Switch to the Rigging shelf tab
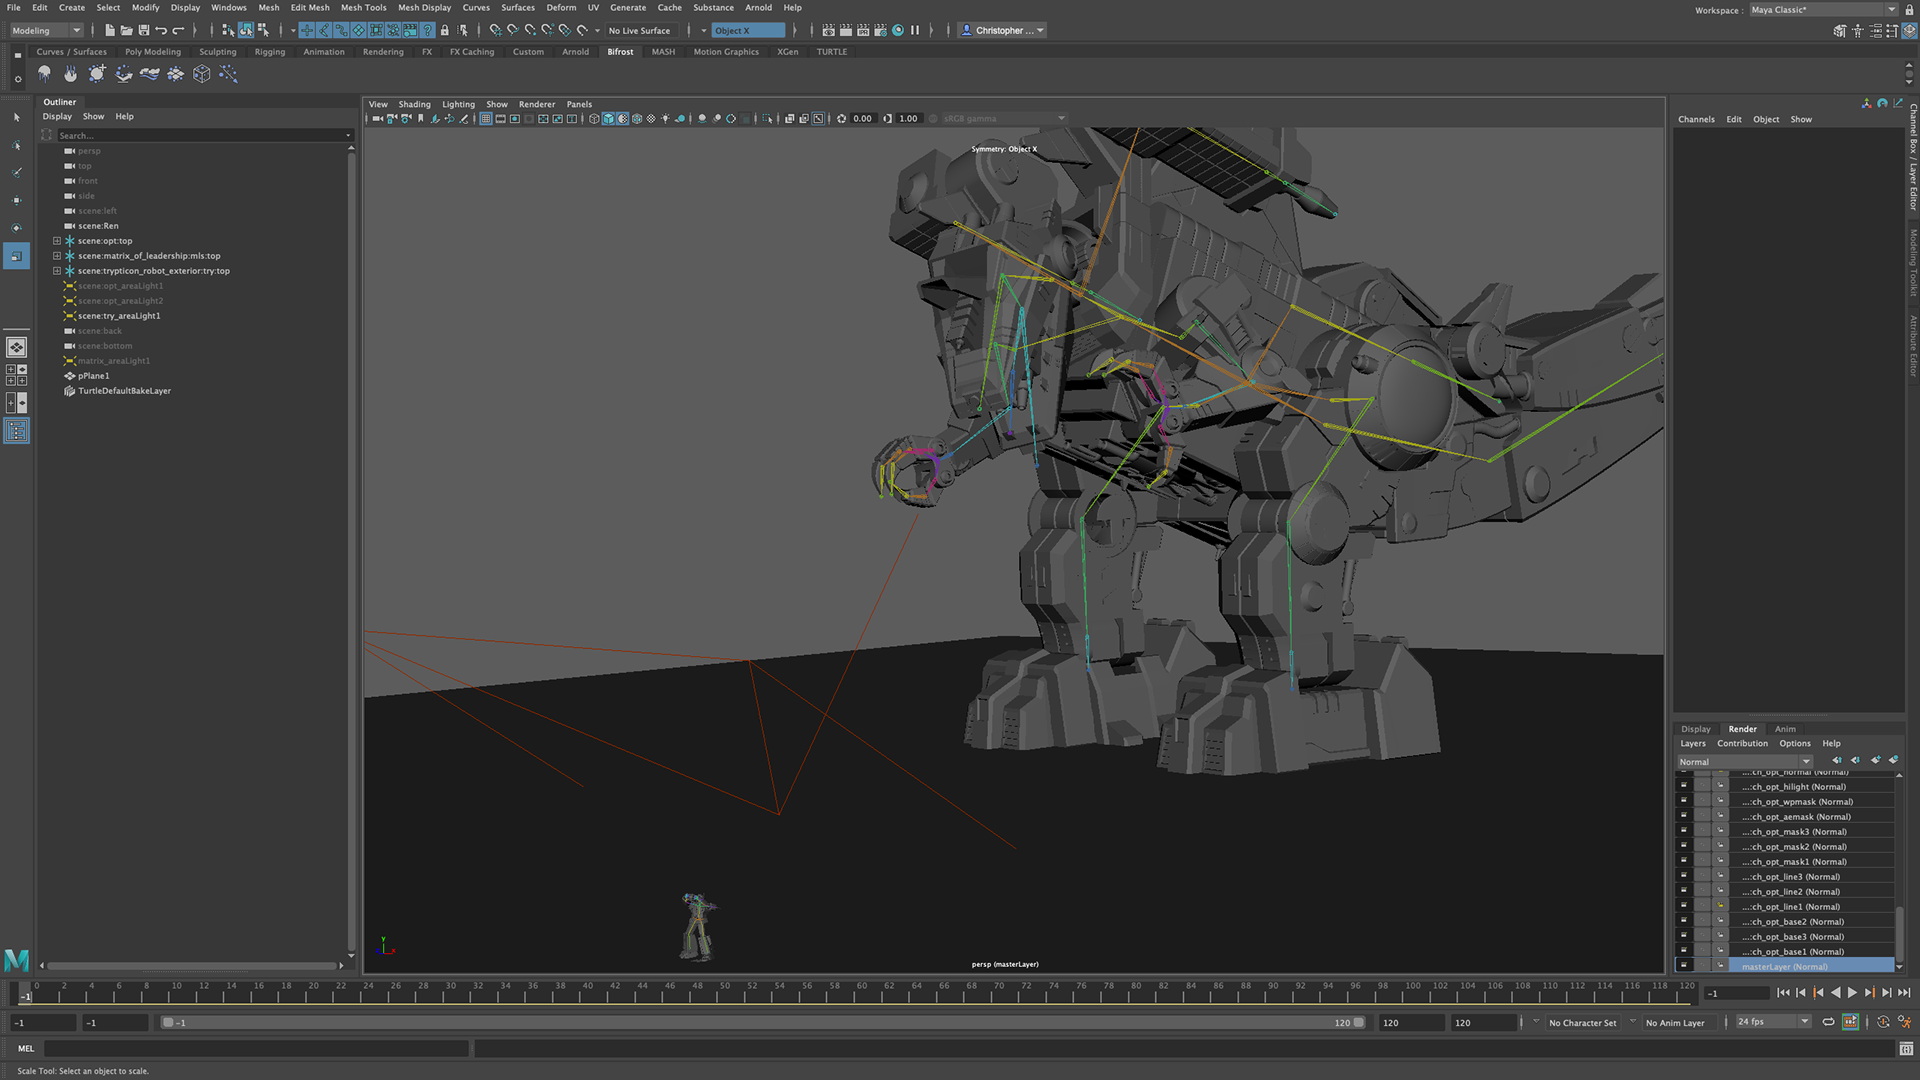This screenshot has width=1920, height=1080. [x=269, y=52]
